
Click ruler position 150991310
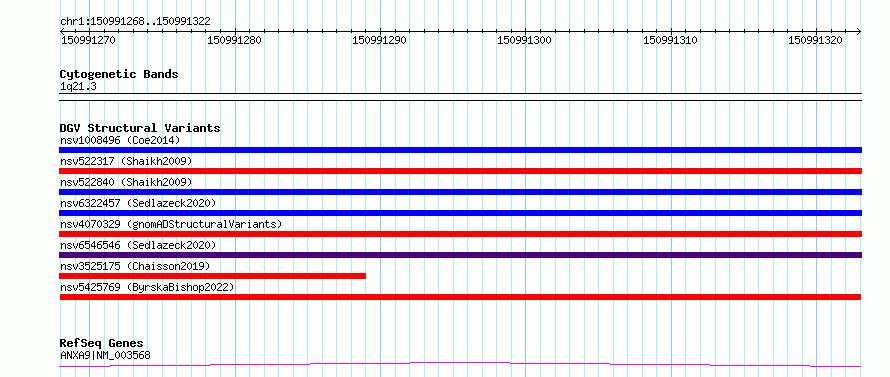pyautogui.click(x=670, y=40)
